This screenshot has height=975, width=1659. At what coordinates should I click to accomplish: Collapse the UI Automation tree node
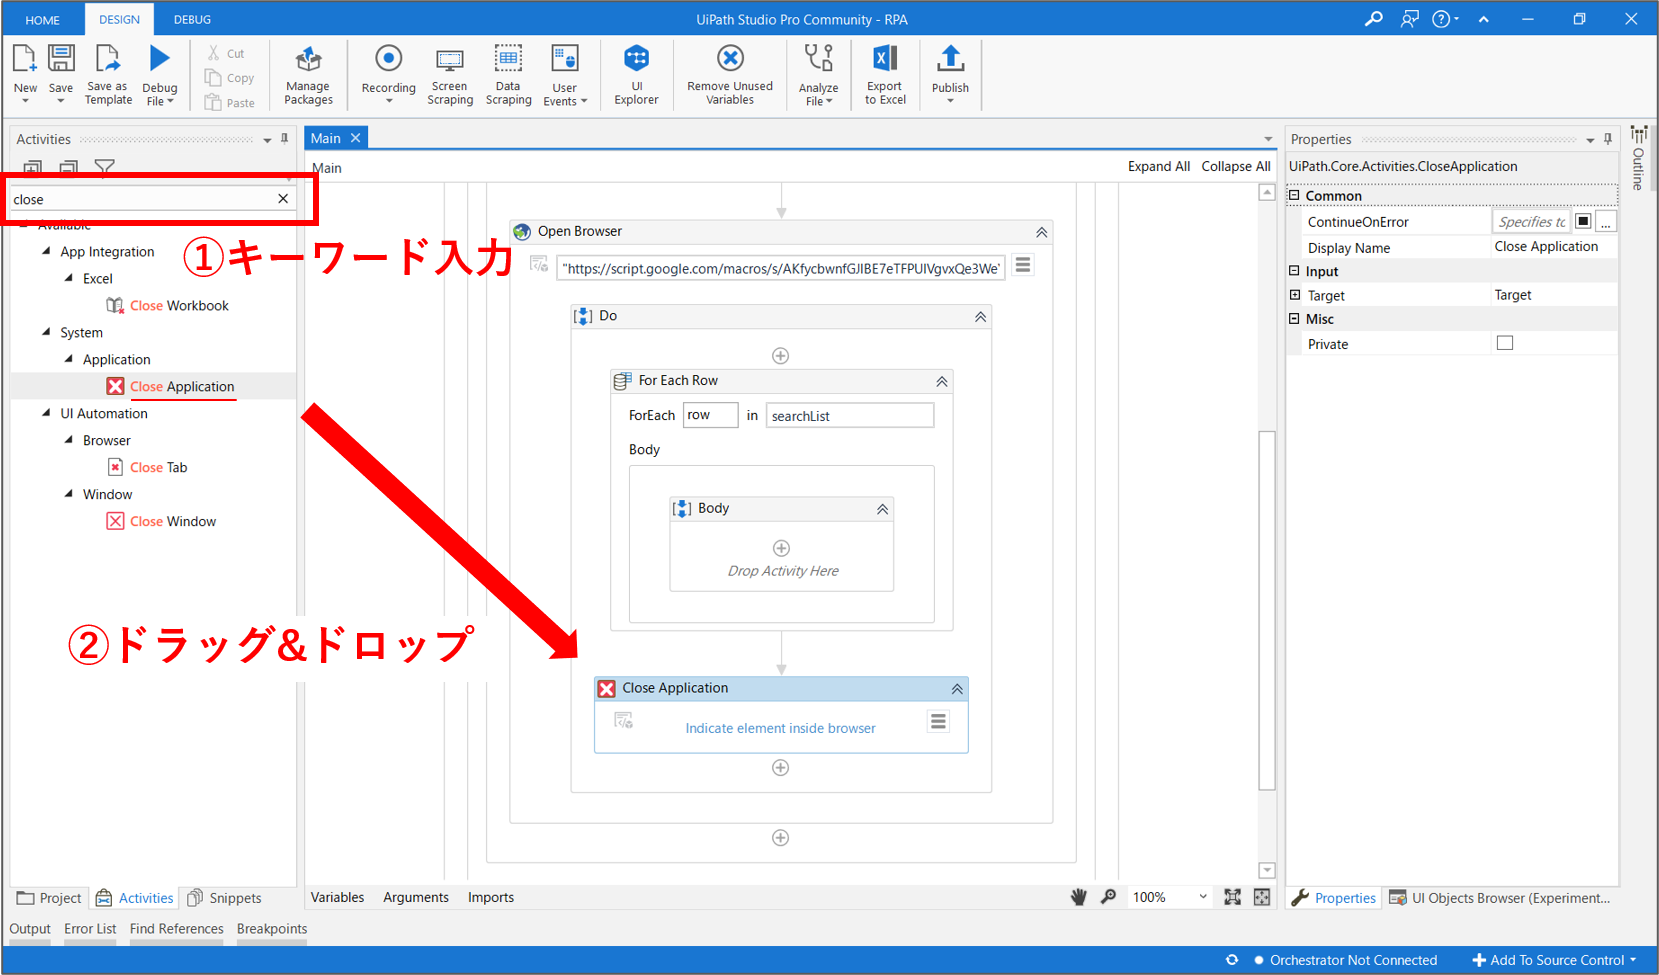[46, 413]
